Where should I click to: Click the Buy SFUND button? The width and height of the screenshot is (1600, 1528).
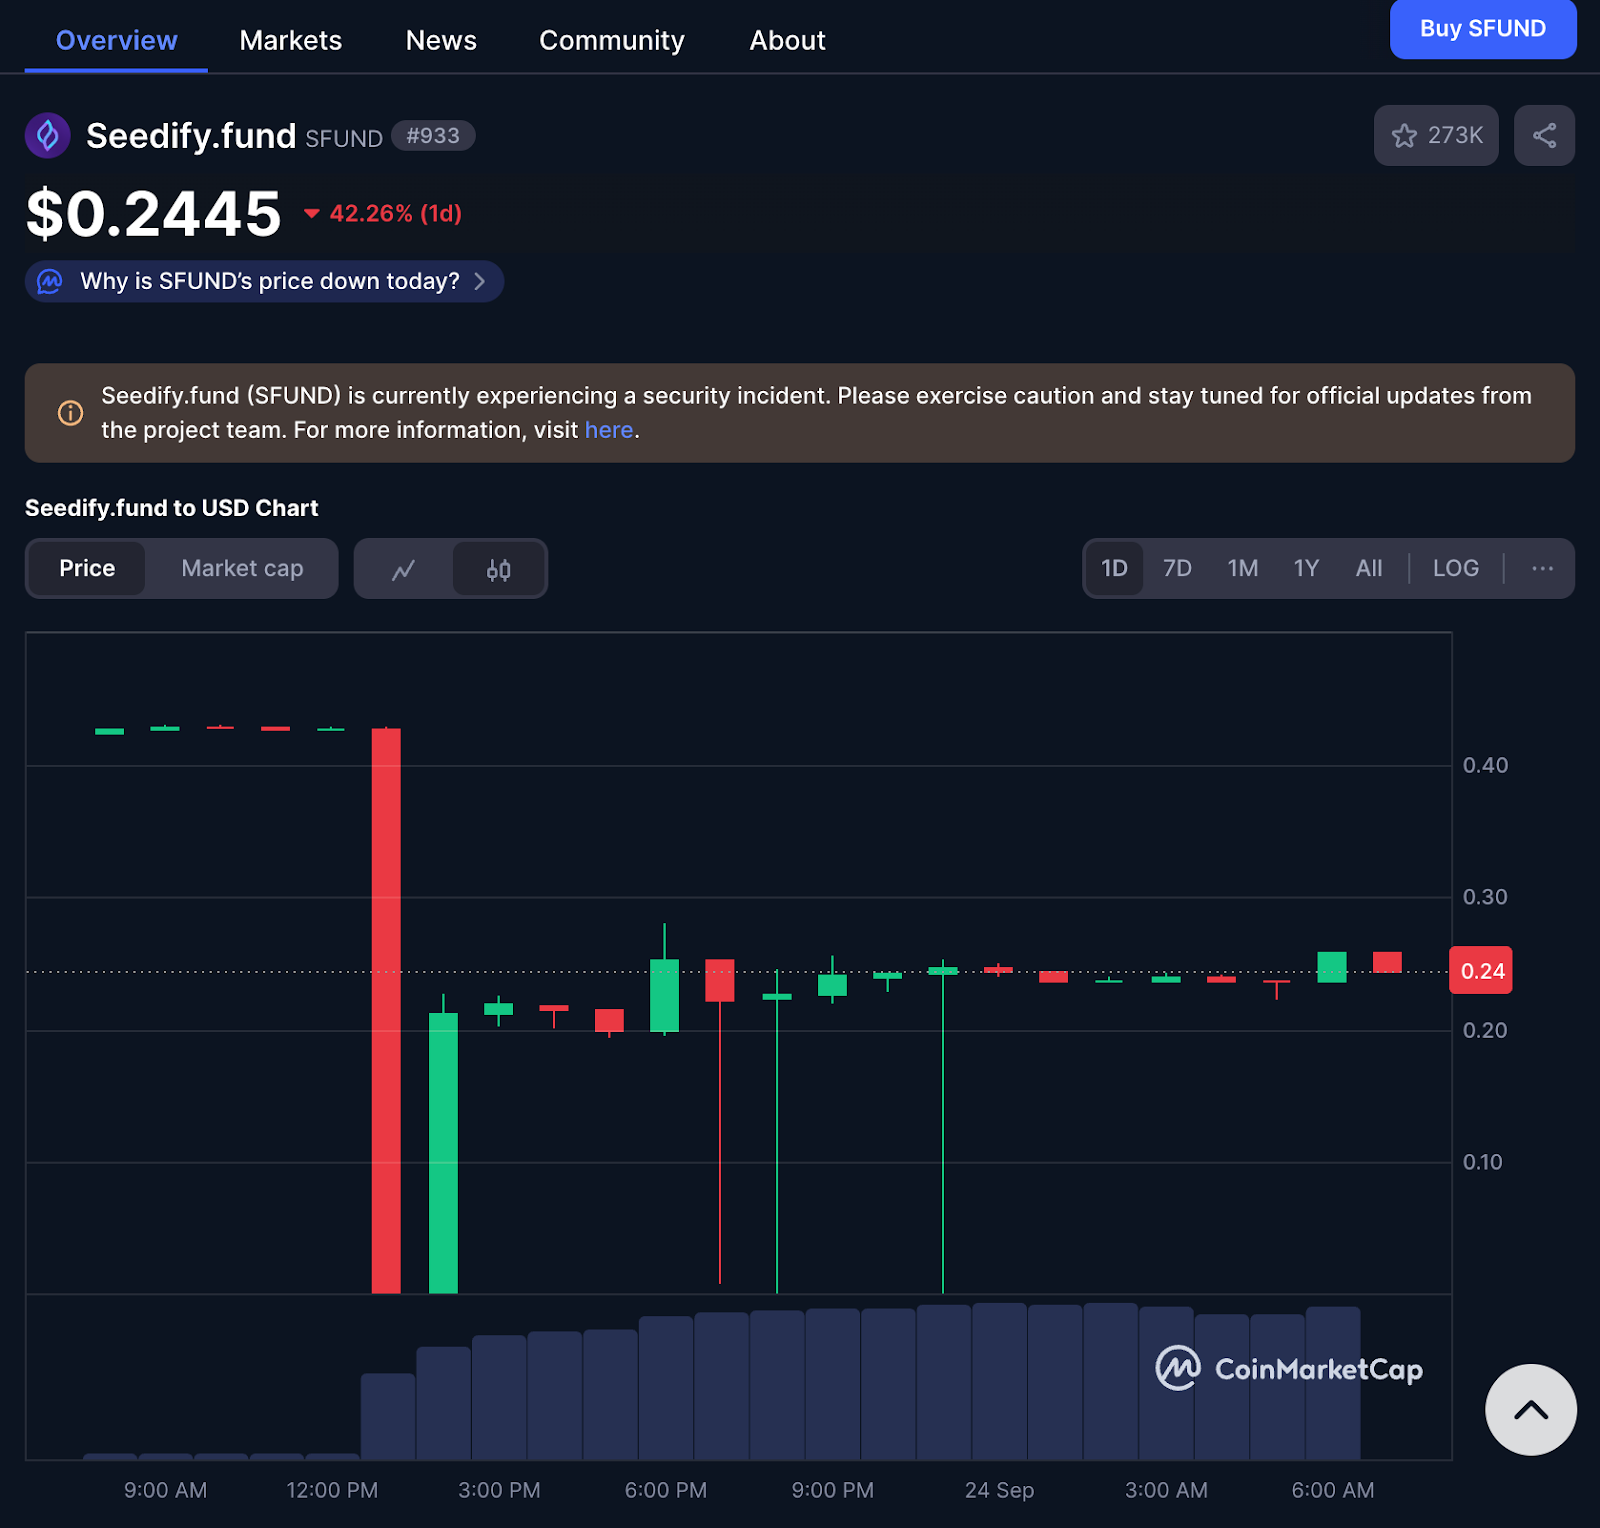[1483, 28]
